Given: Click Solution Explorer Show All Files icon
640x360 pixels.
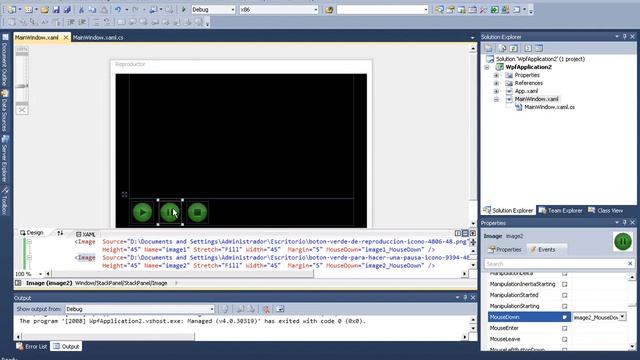Looking at the screenshot, I should [x=502, y=48].
